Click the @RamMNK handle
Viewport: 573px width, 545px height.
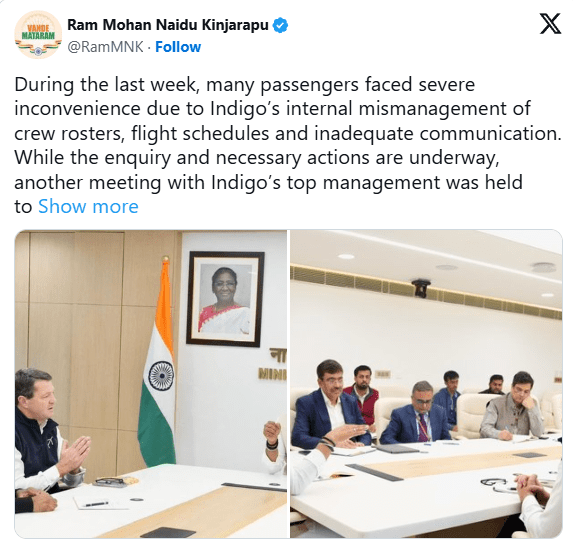[x=106, y=47]
